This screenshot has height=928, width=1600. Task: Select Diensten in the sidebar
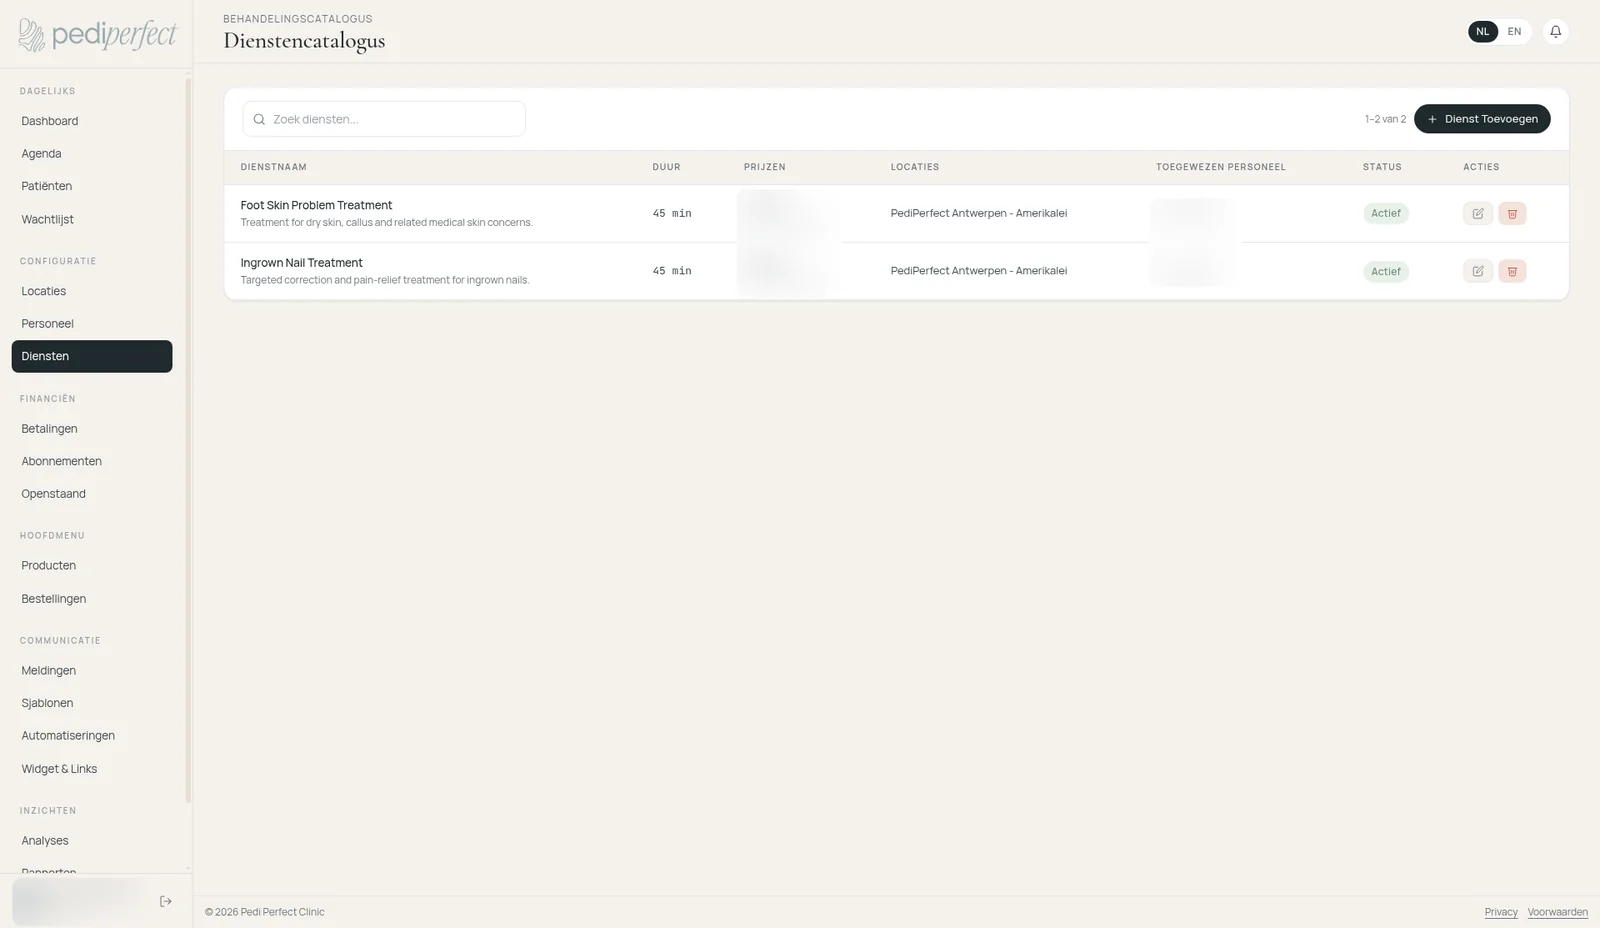click(92, 356)
